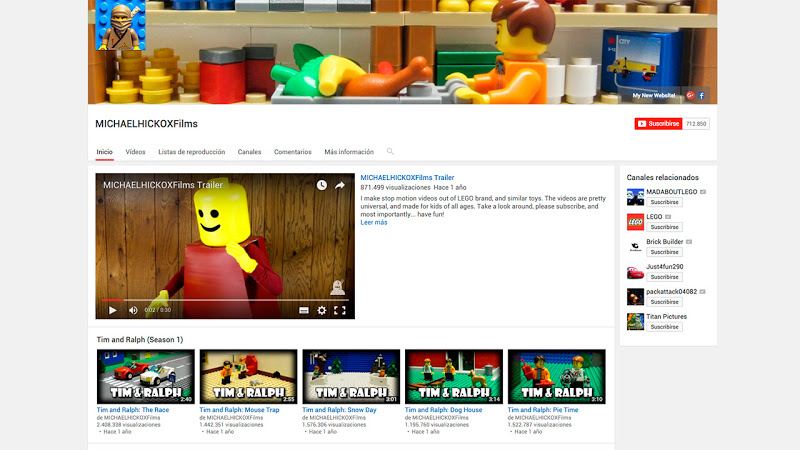
Task: Open the Vídeos tab
Action: tap(135, 152)
